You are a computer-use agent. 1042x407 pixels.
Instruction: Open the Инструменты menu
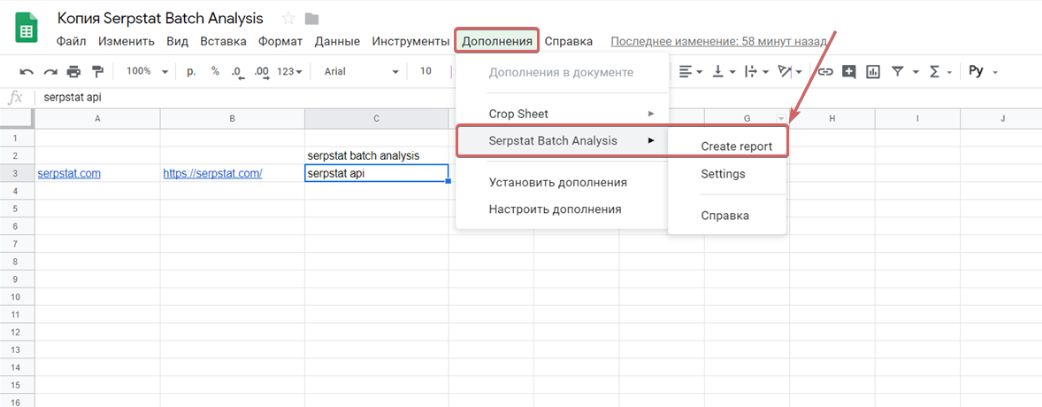(x=411, y=41)
